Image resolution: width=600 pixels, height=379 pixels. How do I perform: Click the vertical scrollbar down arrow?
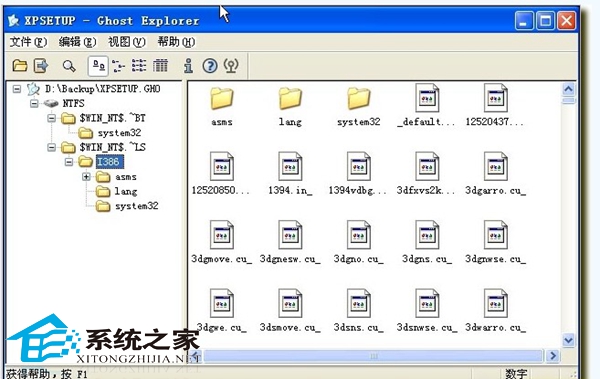point(569,340)
